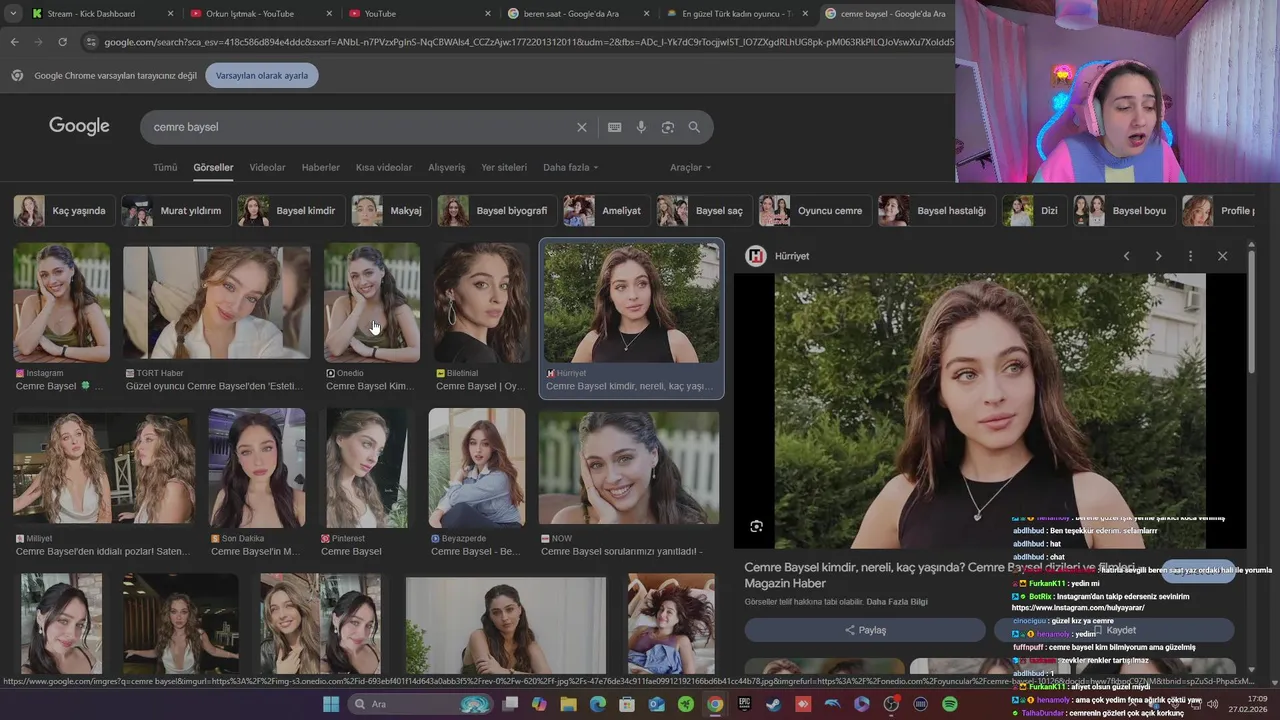Image resolution: width=1280 pixels, height=720 pixels.
Task: Open three-dot options menu in preview panel
Action: 1190,256
